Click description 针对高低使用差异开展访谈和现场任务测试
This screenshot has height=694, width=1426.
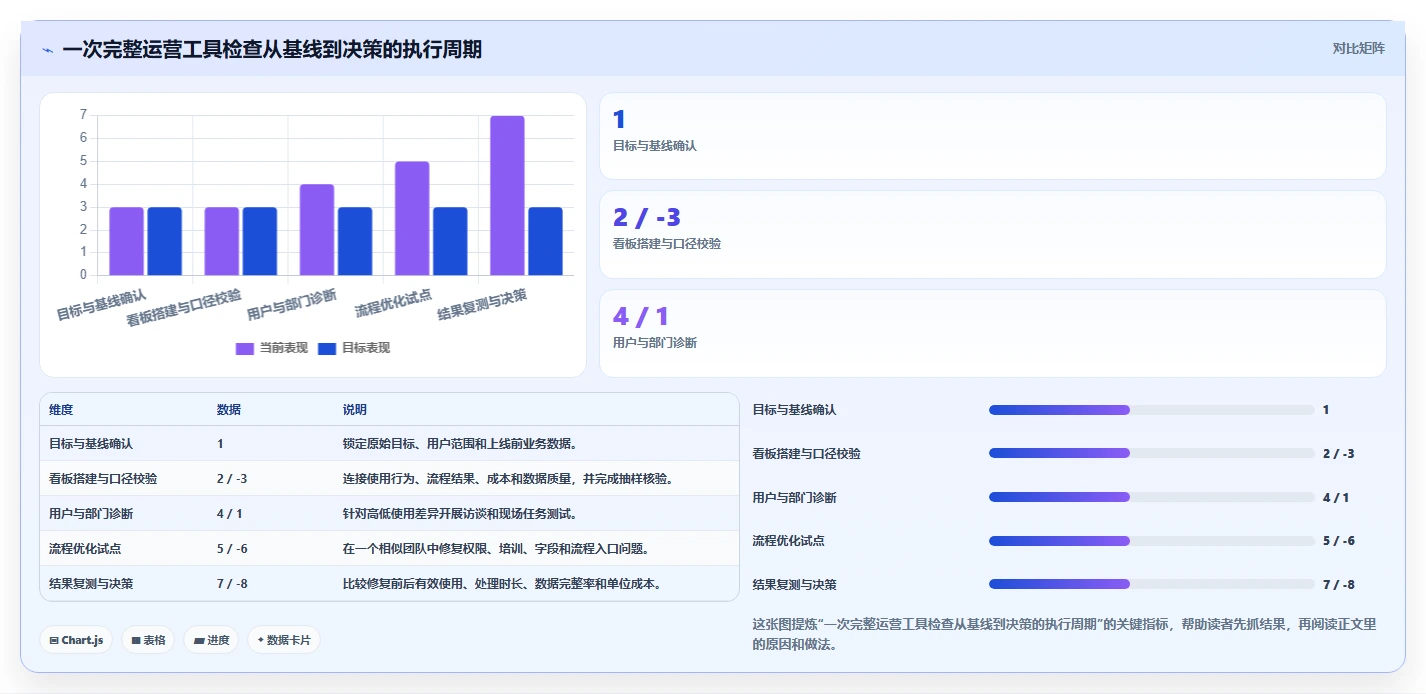tap(461, 514)
